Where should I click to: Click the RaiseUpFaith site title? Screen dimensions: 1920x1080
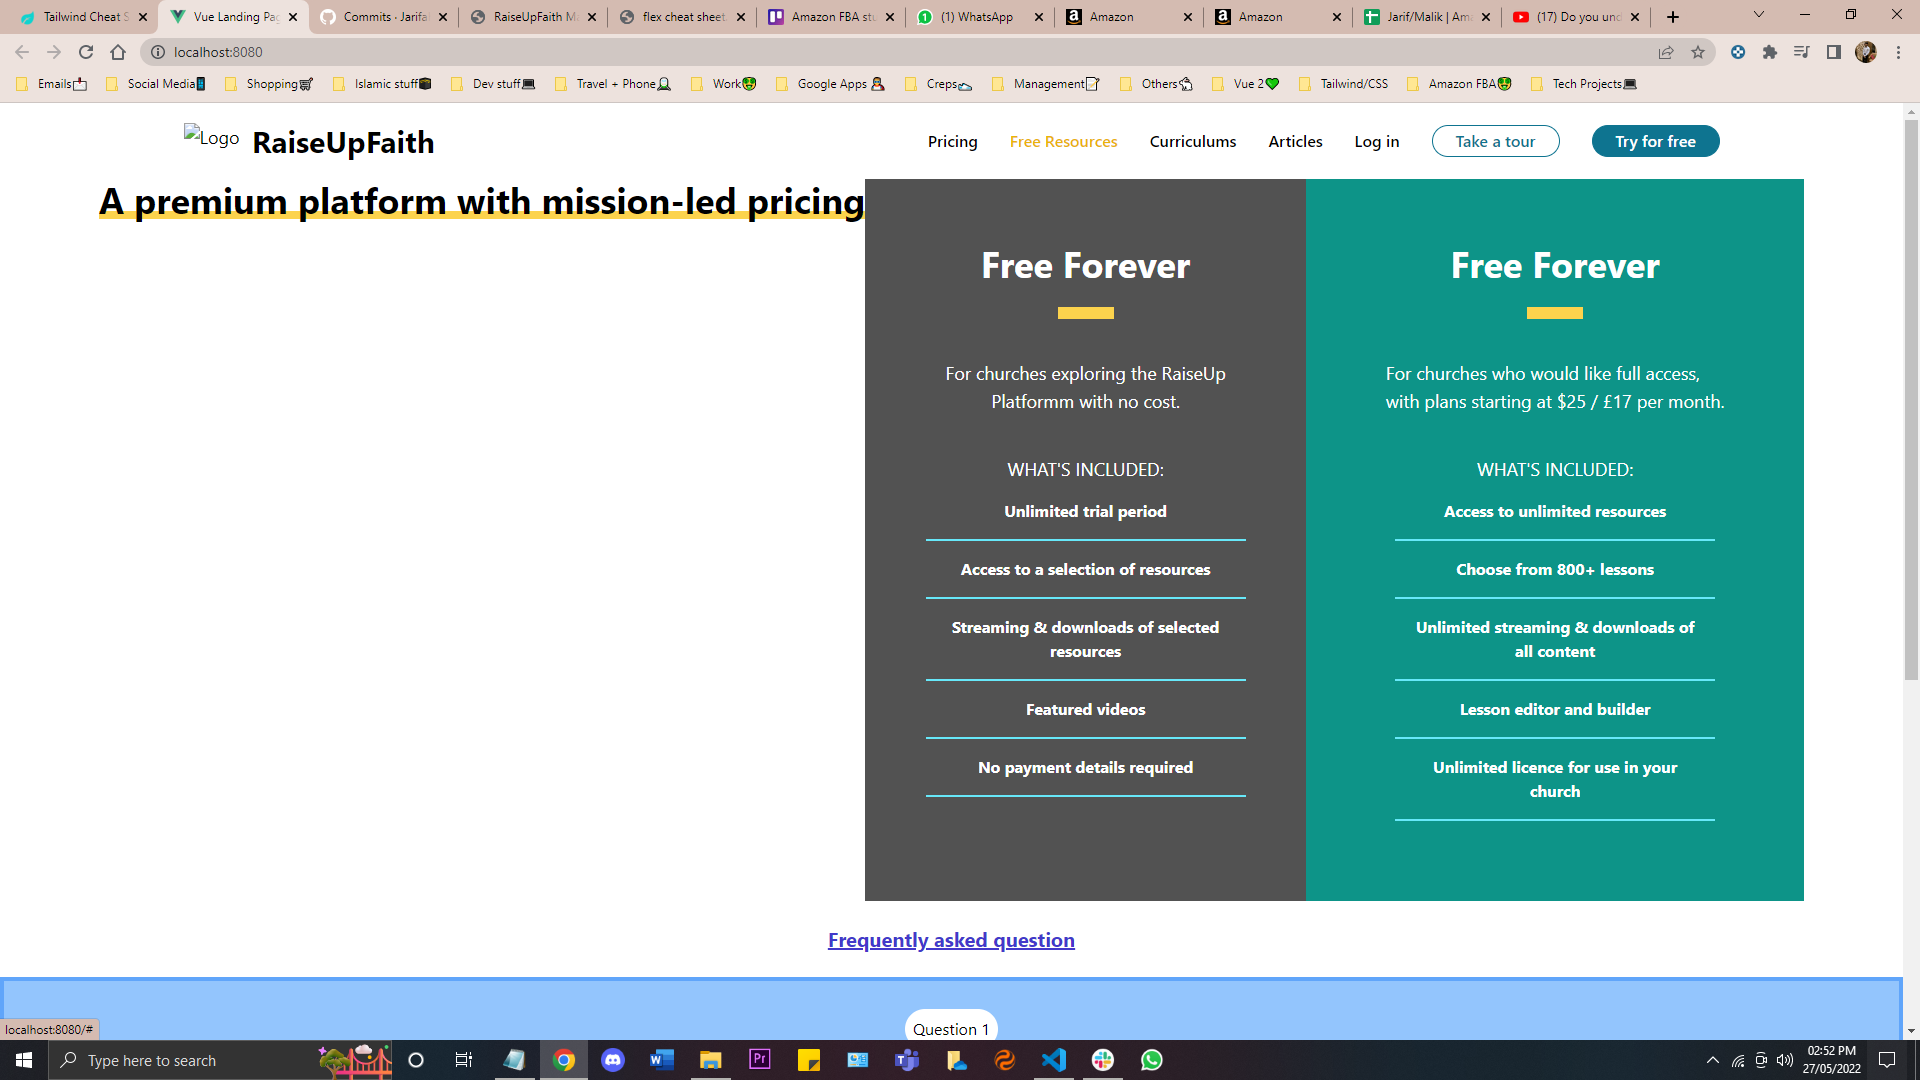[x=343, y=142]
